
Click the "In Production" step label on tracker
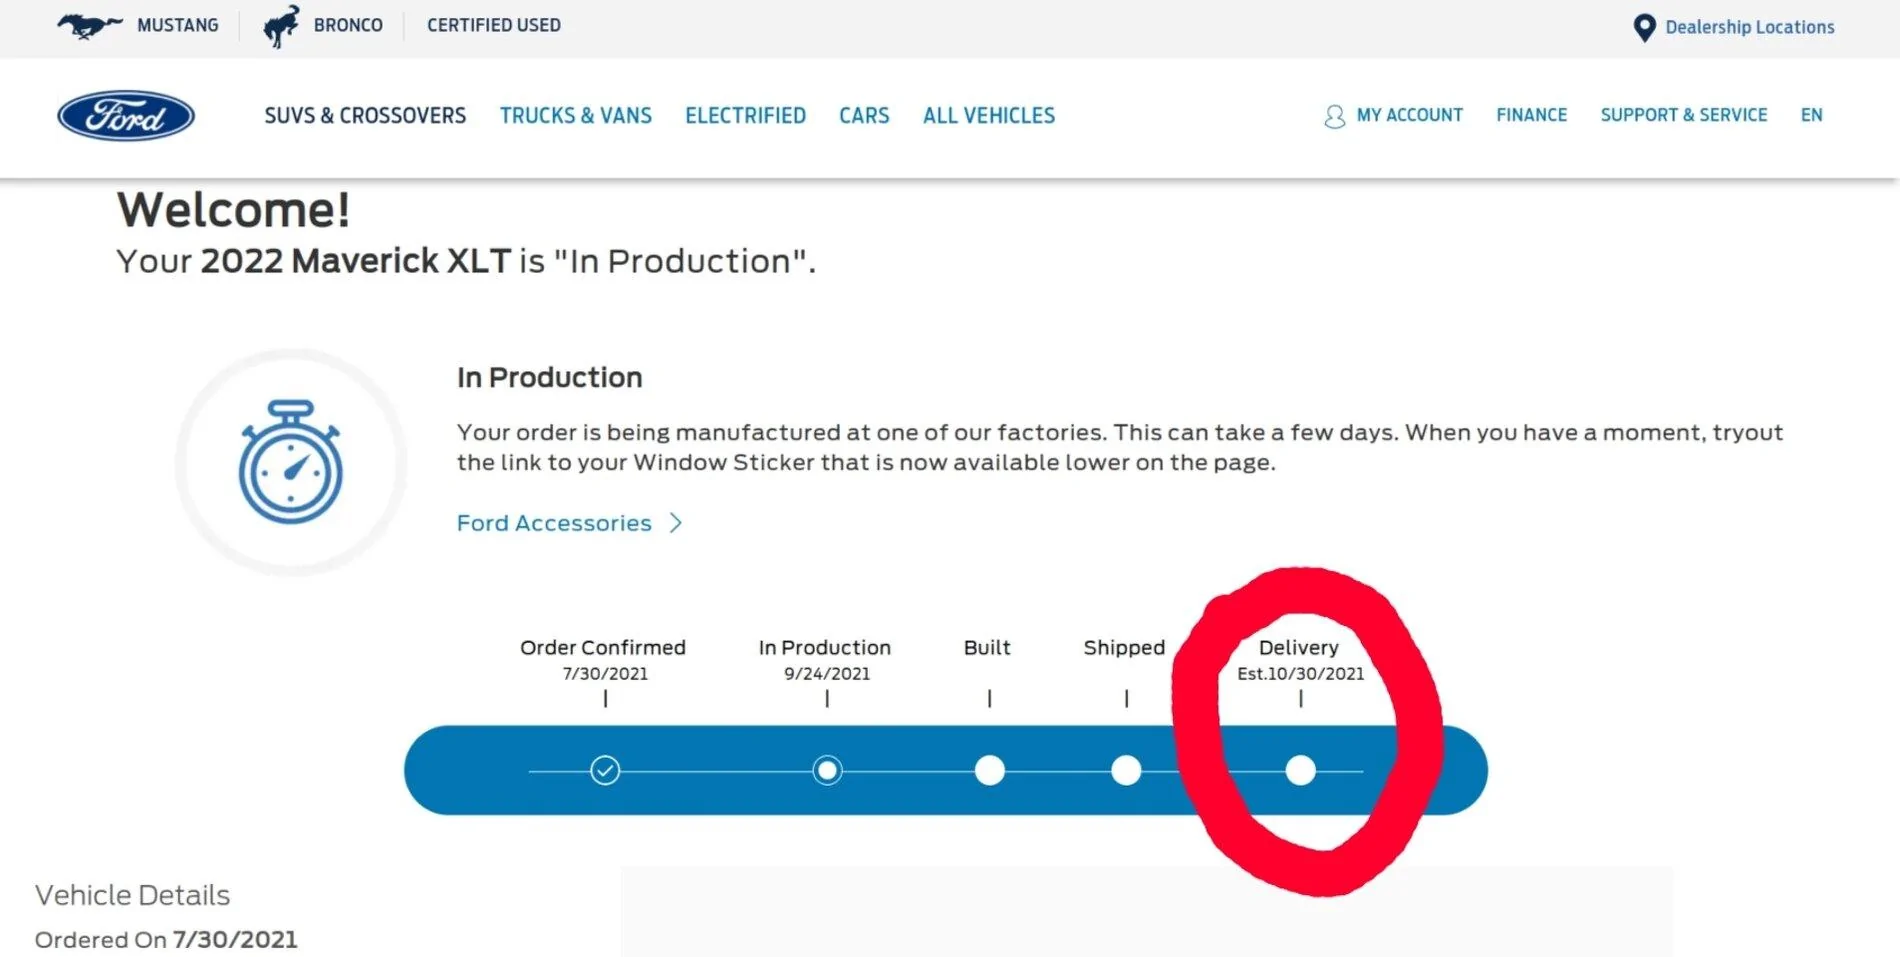[825, 647]
